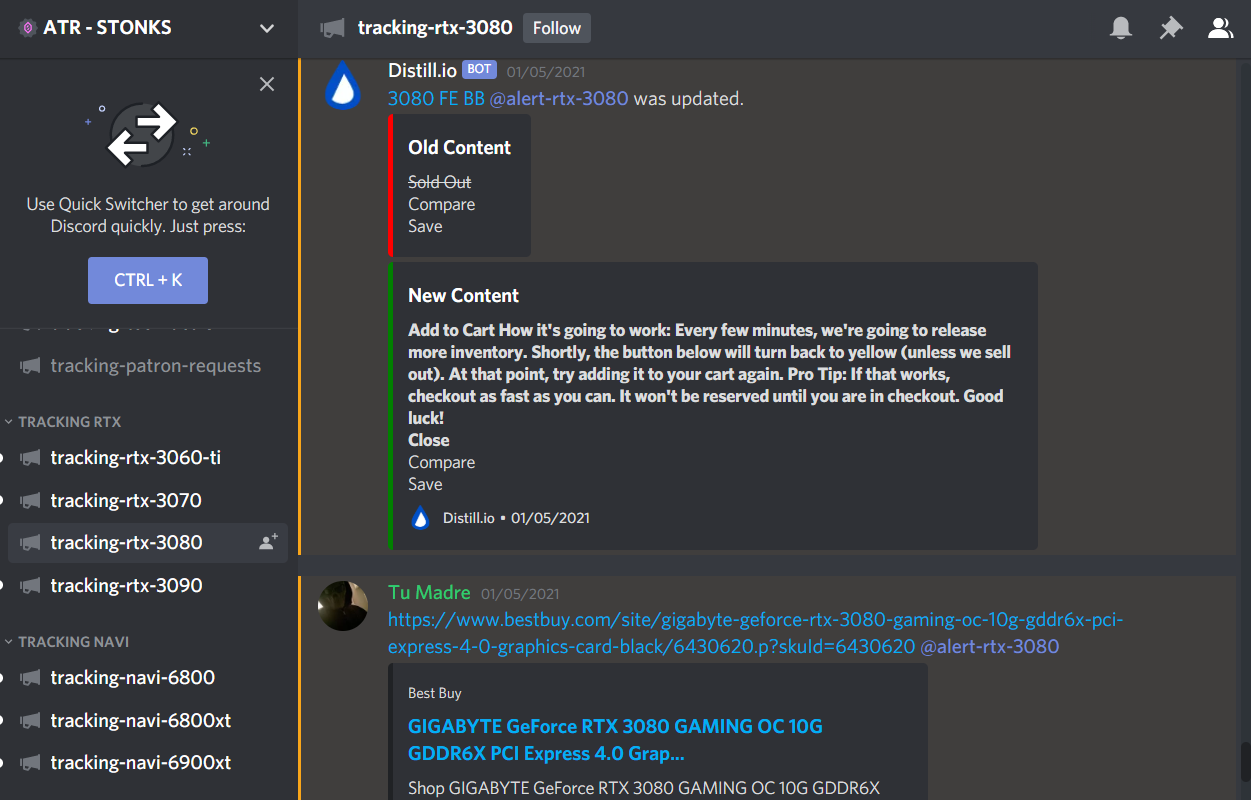The height and width of the screenshot is (800, 1251).
Task: Open tracking-rtx-3060-ti channel
Action: coord(148,458)
